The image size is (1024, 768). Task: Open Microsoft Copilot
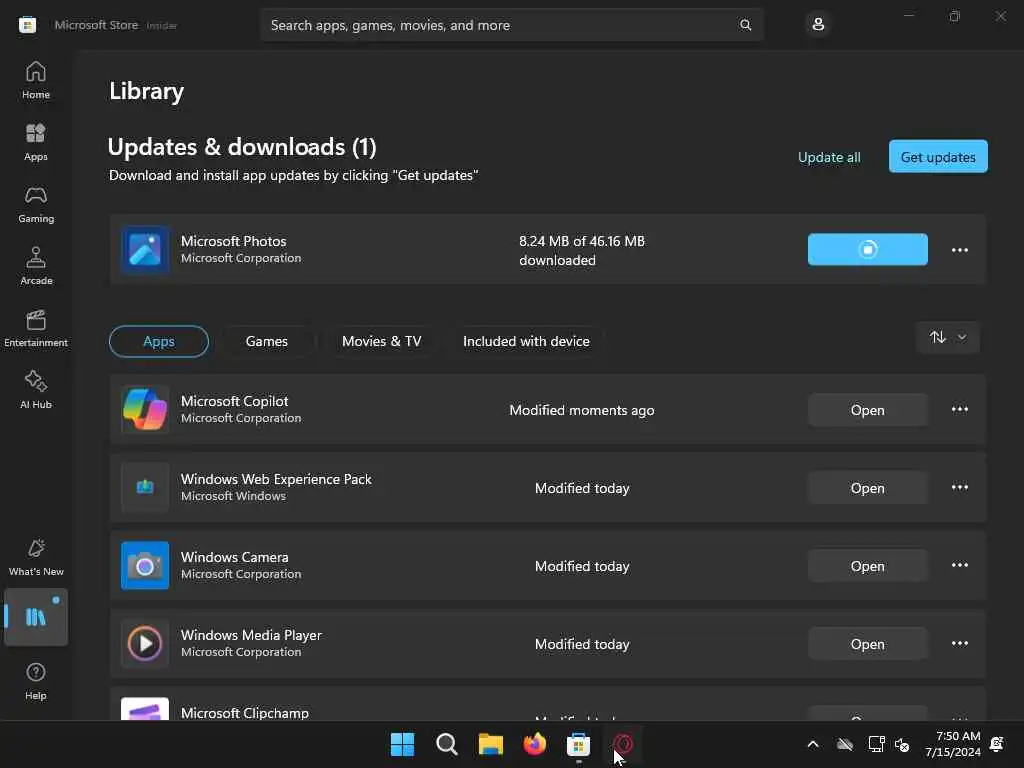867,410
